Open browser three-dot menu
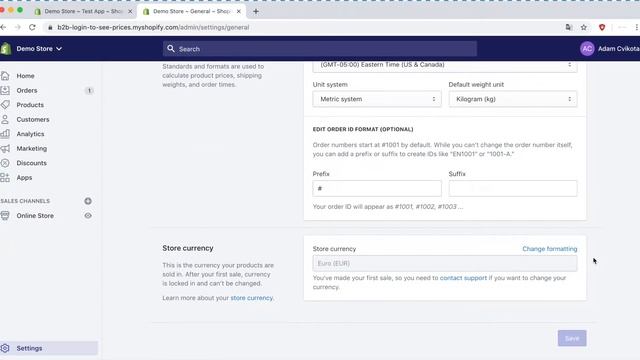640x360 pixels. [637, 27]
